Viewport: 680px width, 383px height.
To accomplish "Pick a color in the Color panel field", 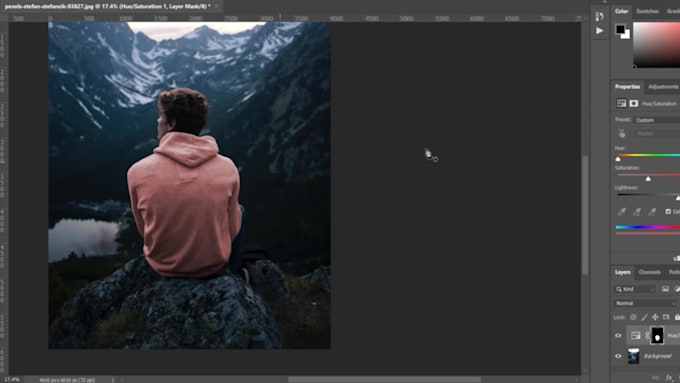I will pyautogui.click(x=657, y=45).
